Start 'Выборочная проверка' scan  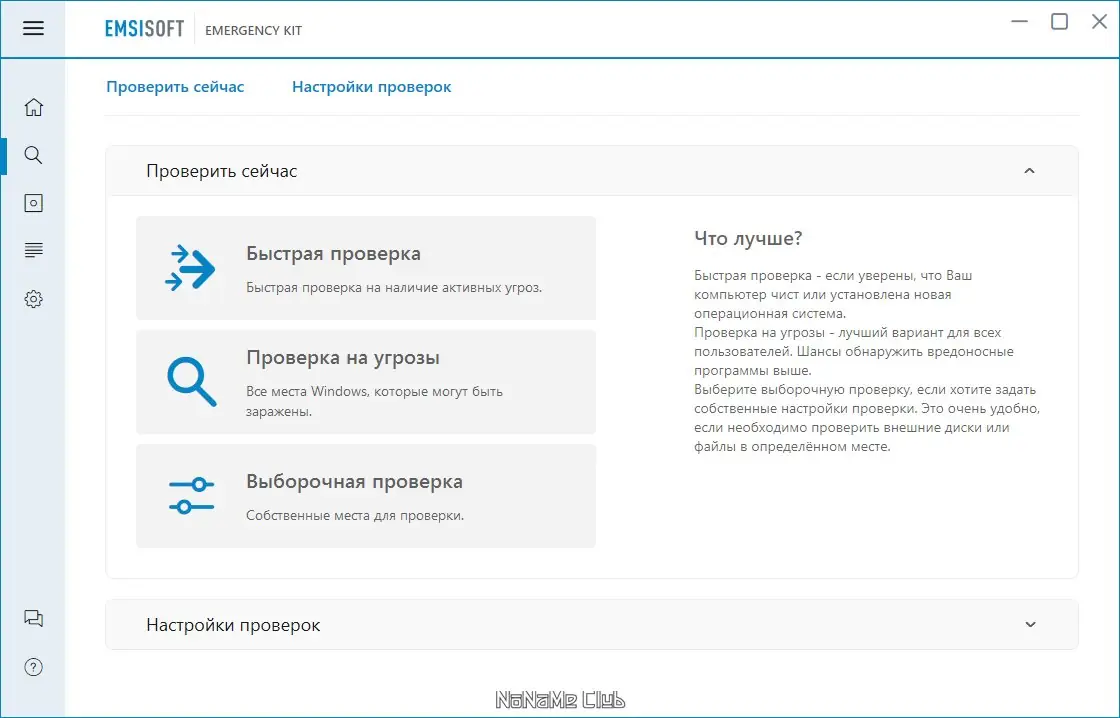[366, 496]
